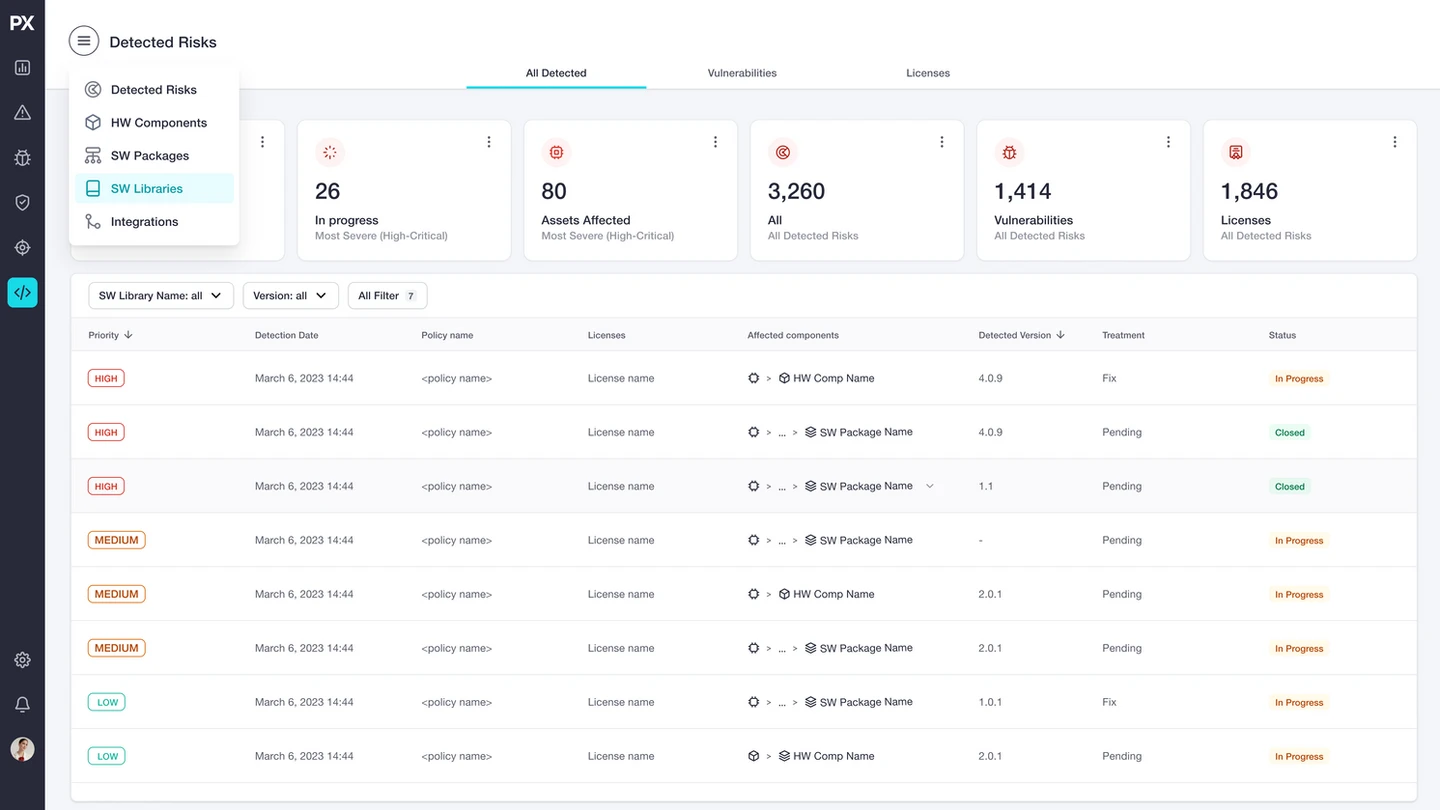Open the shield checkmark sidebar icon
Image resolution: width=1440 pixels, height=810 pixels.
[x=22, y=202]
